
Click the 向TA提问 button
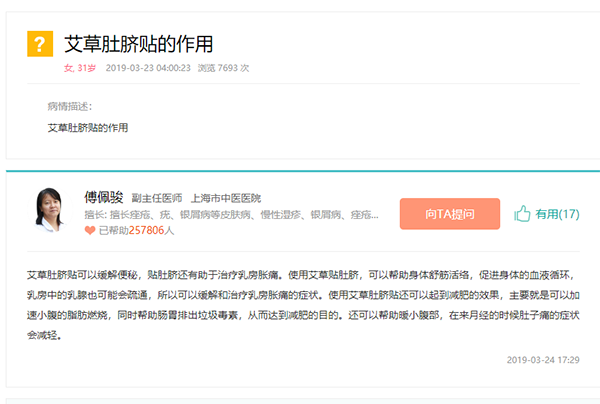[450, 214]
